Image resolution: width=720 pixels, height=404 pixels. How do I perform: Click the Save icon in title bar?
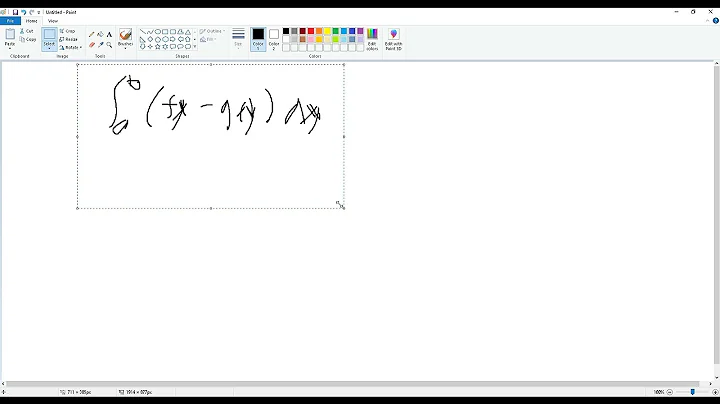tap(15, 12)
